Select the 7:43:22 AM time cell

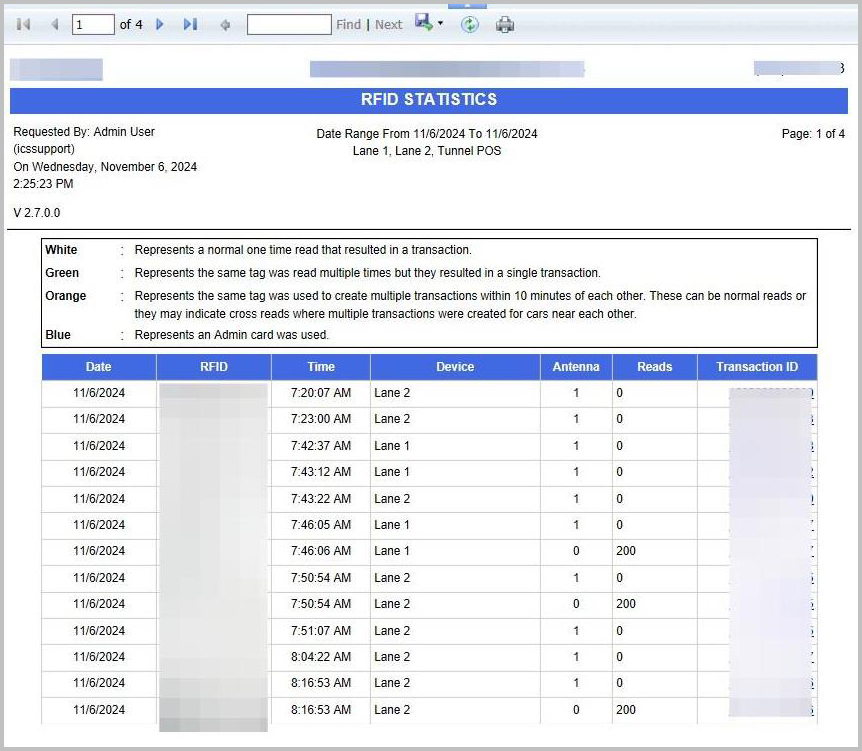click(321, 499)
